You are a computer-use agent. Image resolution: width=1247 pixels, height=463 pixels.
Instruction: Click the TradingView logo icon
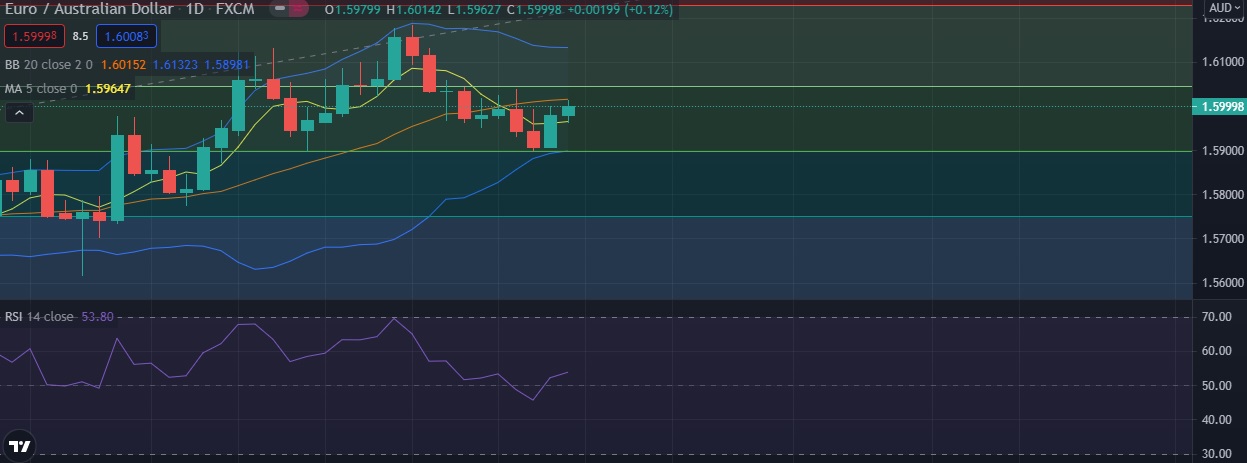pyautogui.click(x=19, y=446)
